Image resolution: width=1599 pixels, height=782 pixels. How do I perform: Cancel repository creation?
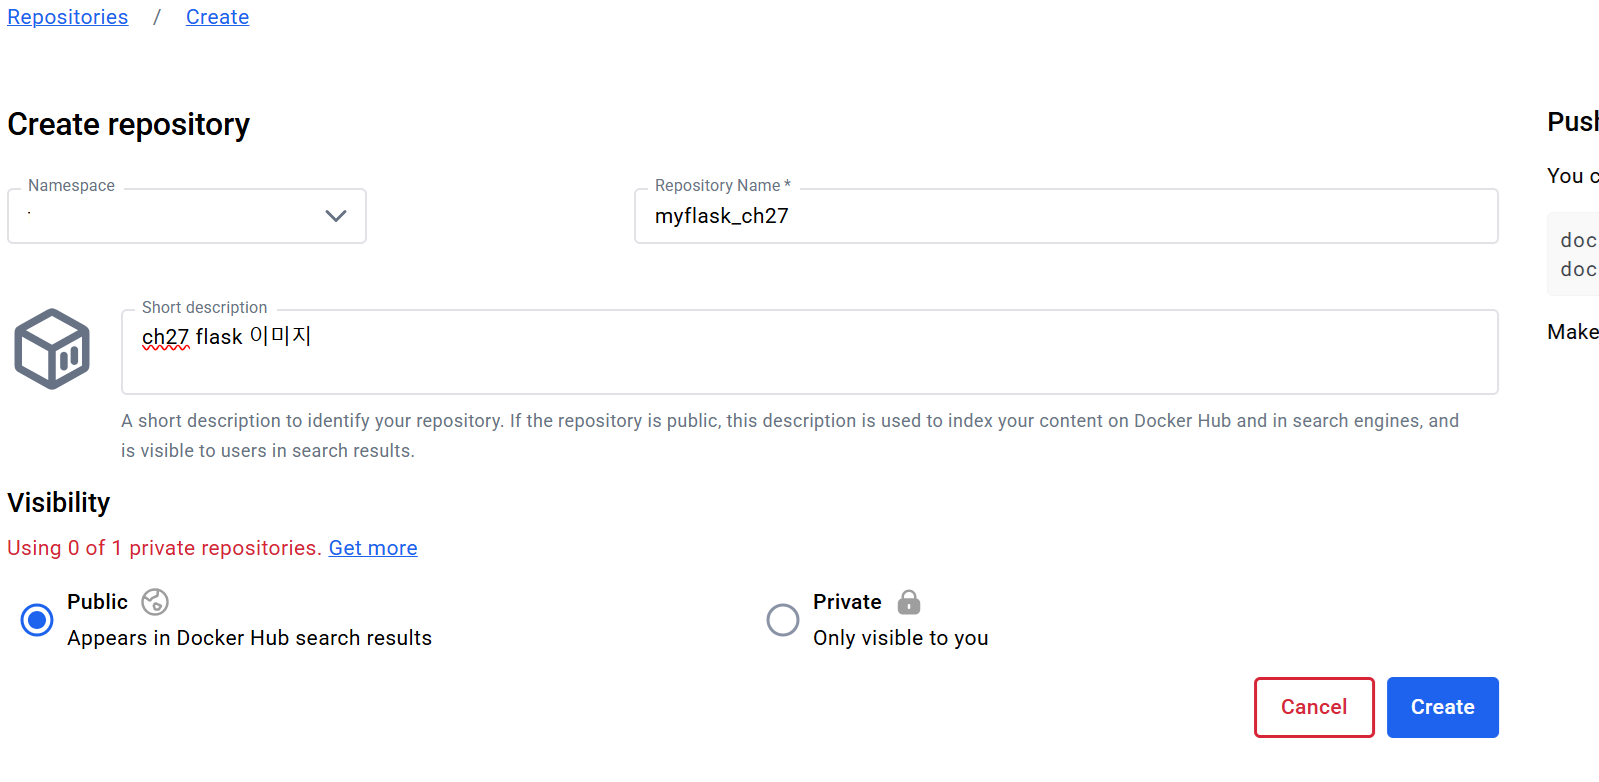1314,707
